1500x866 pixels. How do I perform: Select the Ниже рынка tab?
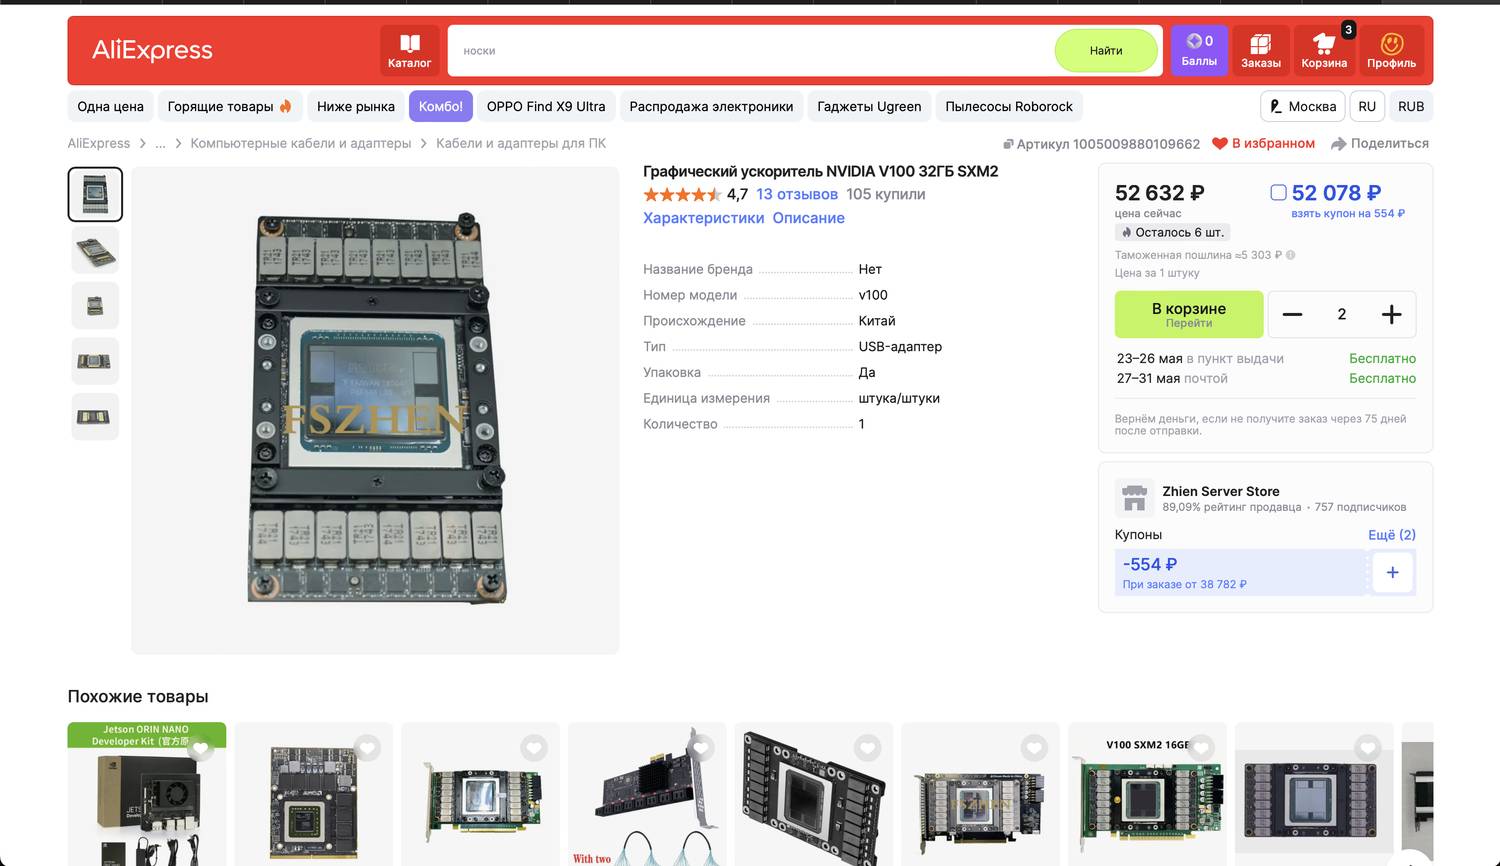356,106
